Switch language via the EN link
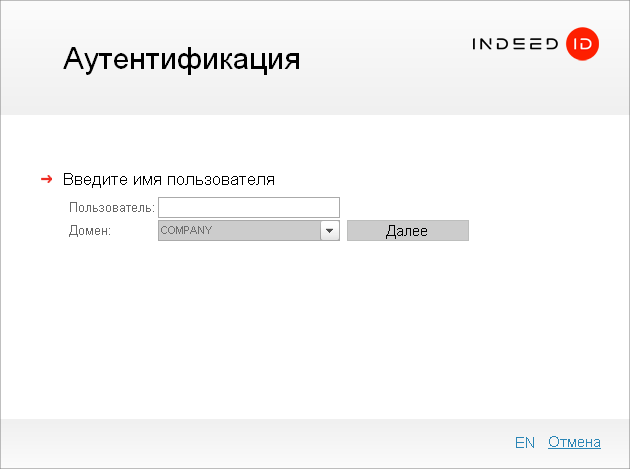630x469 pixels. pyautogui.click(x=525, y=442)
